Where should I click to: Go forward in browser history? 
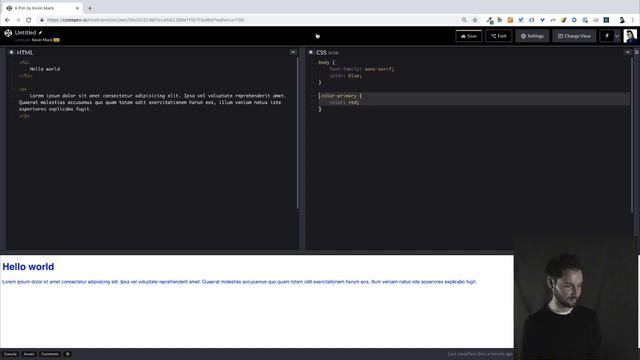click(18, 20)
